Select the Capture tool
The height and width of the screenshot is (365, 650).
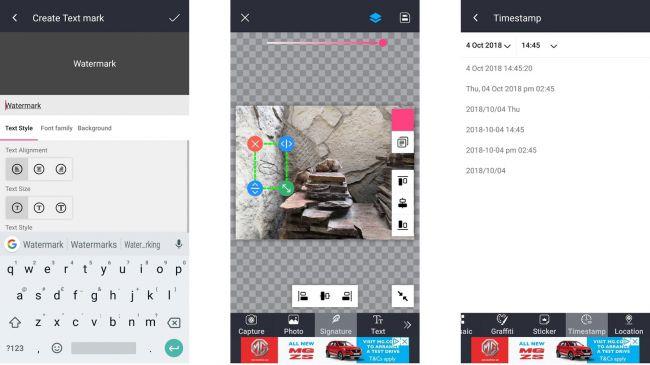[x=251, y=325]
